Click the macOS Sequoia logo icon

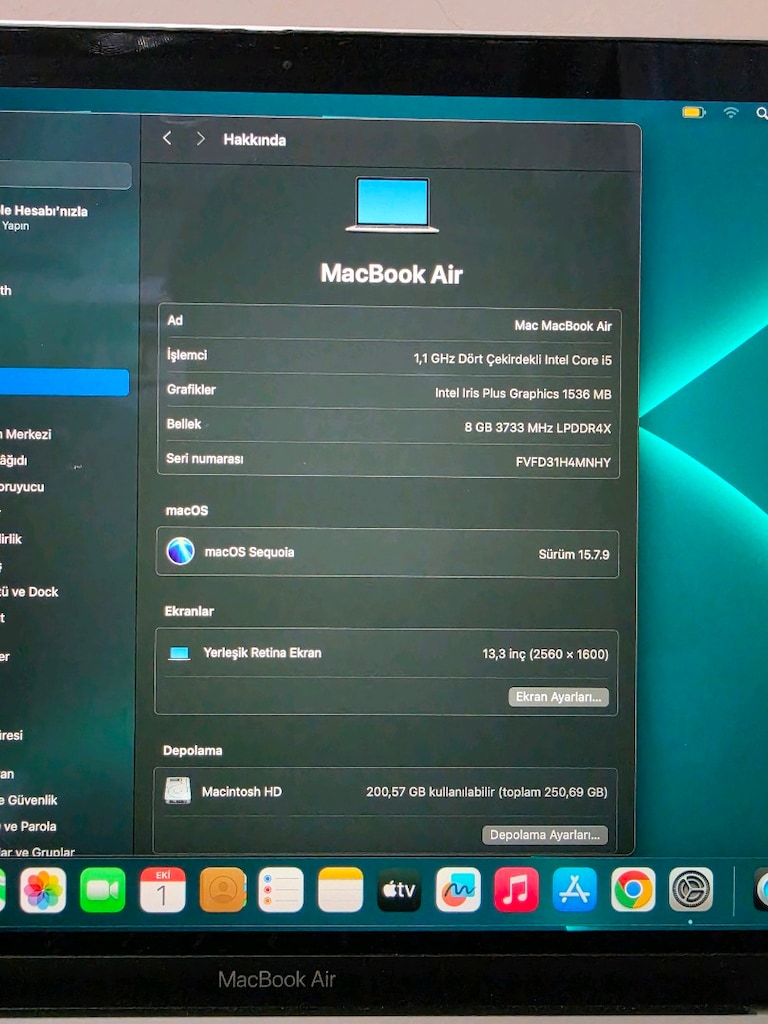(x=180, y=551)
